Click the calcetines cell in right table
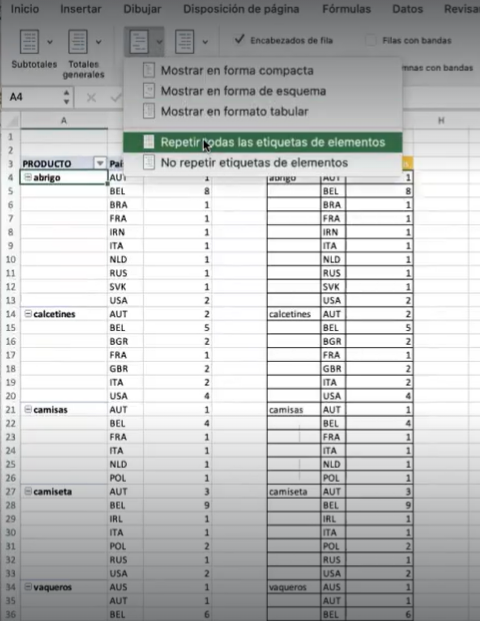480x621 pixels. click(x=294, y=314)
